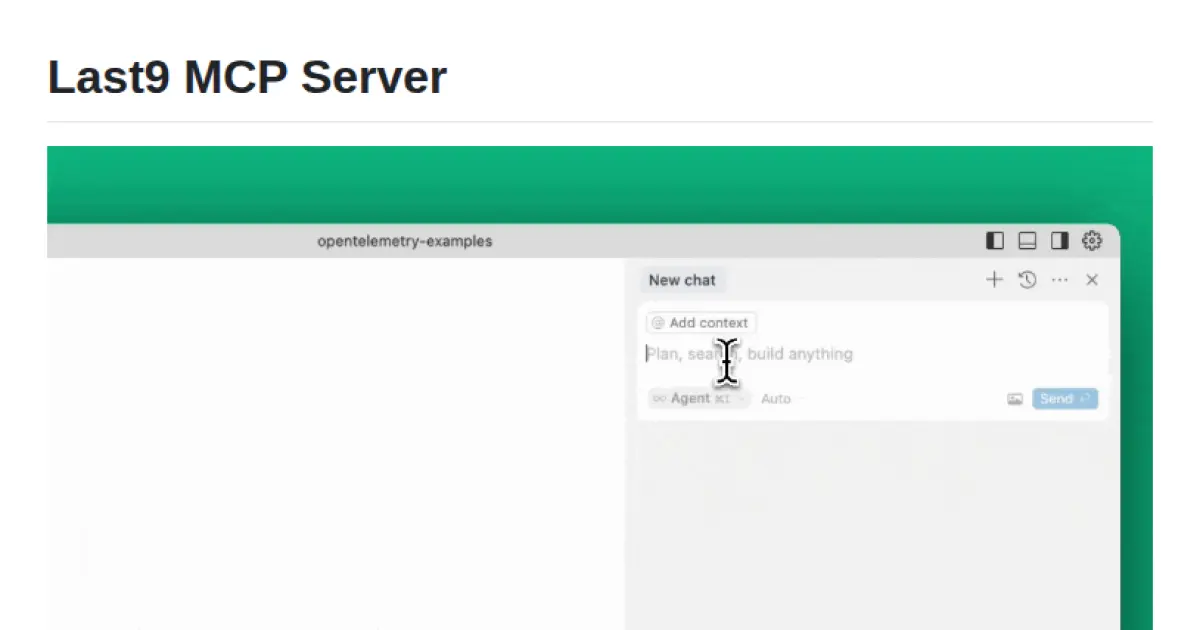
Task: Toggle the secondary side panel
Action: tap(1059, 240)
